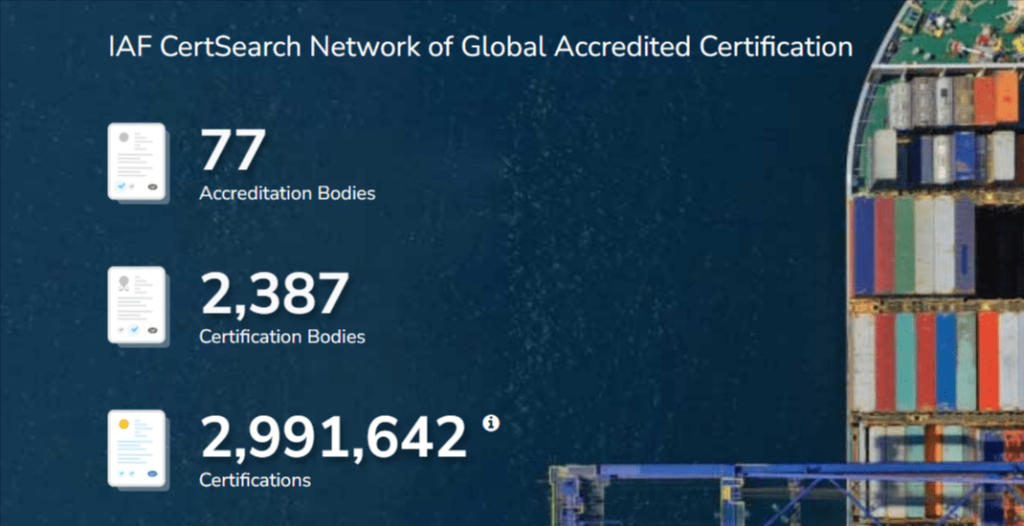Open info tooltip icon beside 2,991,642
The image size is (1024, 526).
coord(490,423)
